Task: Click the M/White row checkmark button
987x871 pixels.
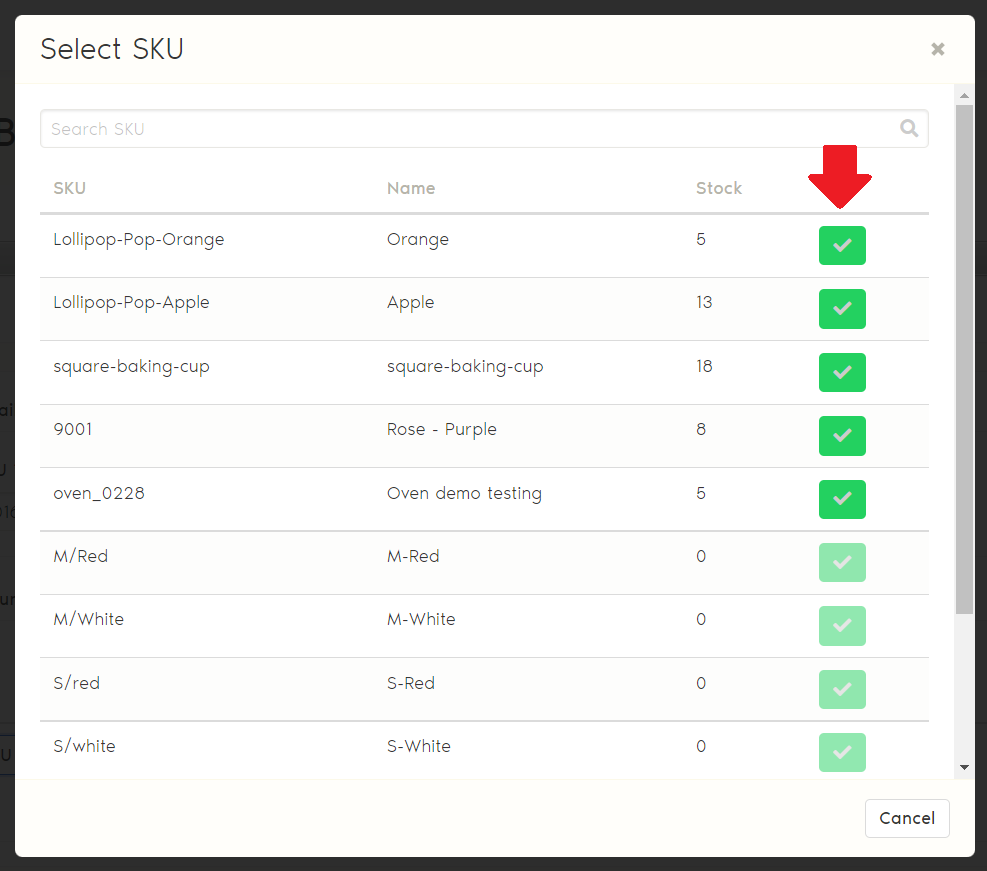Action: 842,626
